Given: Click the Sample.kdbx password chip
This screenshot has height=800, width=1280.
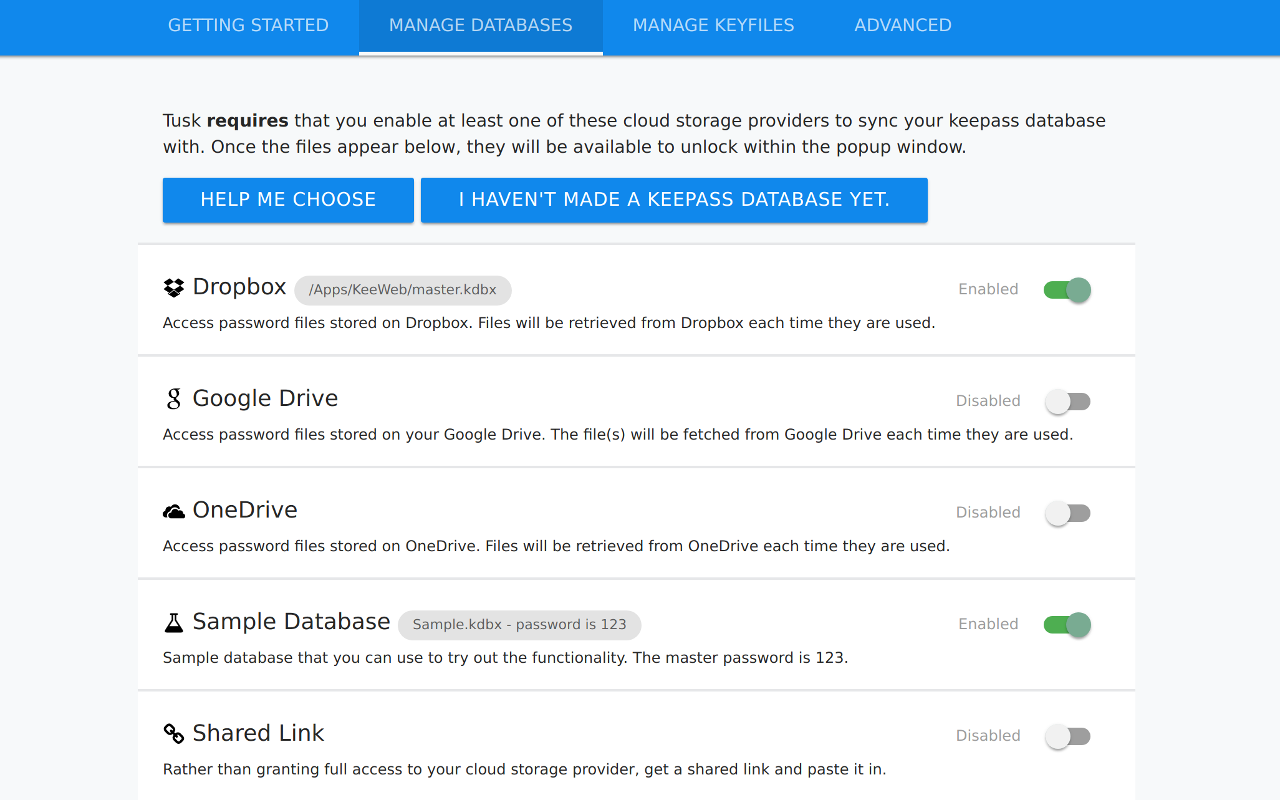Looking at the screenshot, I should (x=519, y=624).
